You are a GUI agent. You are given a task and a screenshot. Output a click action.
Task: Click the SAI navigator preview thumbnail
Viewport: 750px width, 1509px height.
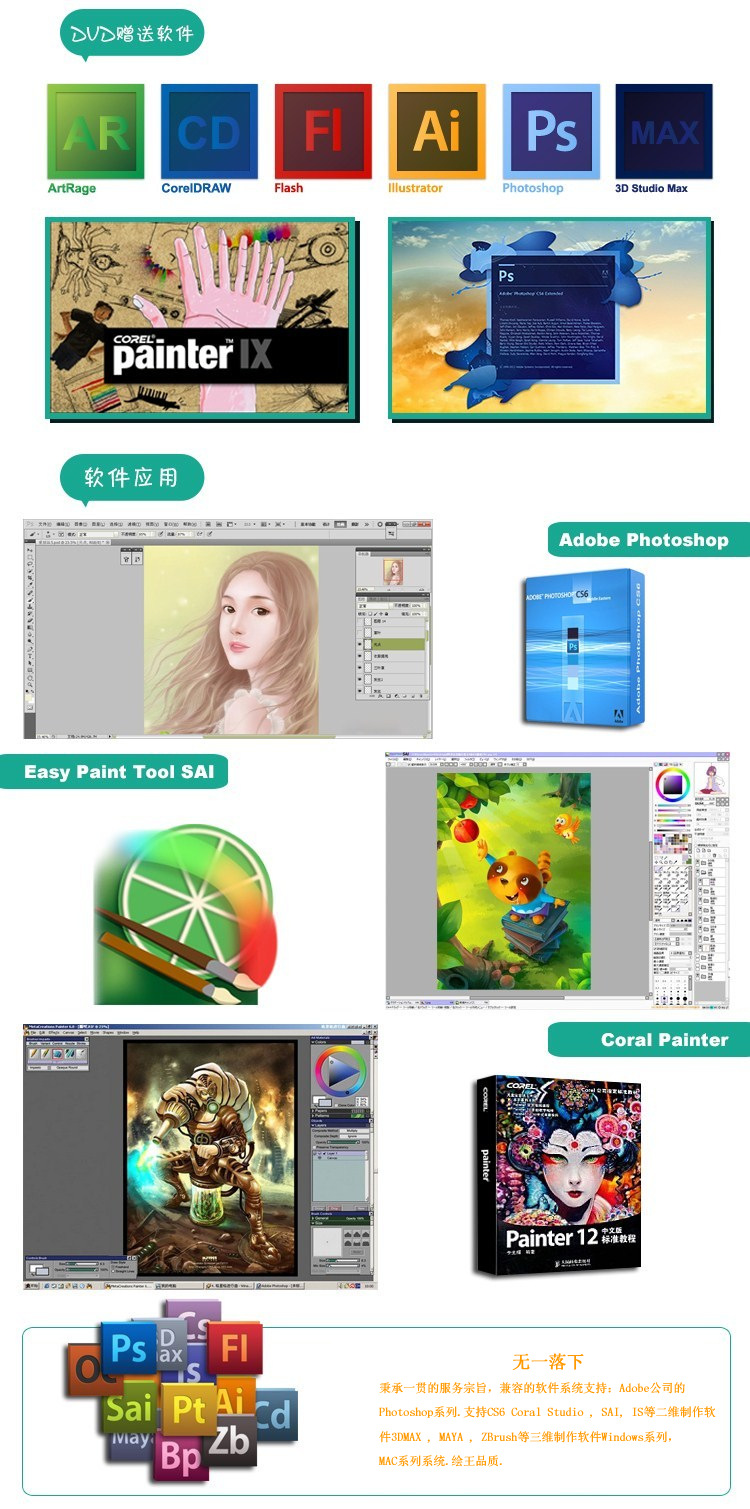click(712, 779)
